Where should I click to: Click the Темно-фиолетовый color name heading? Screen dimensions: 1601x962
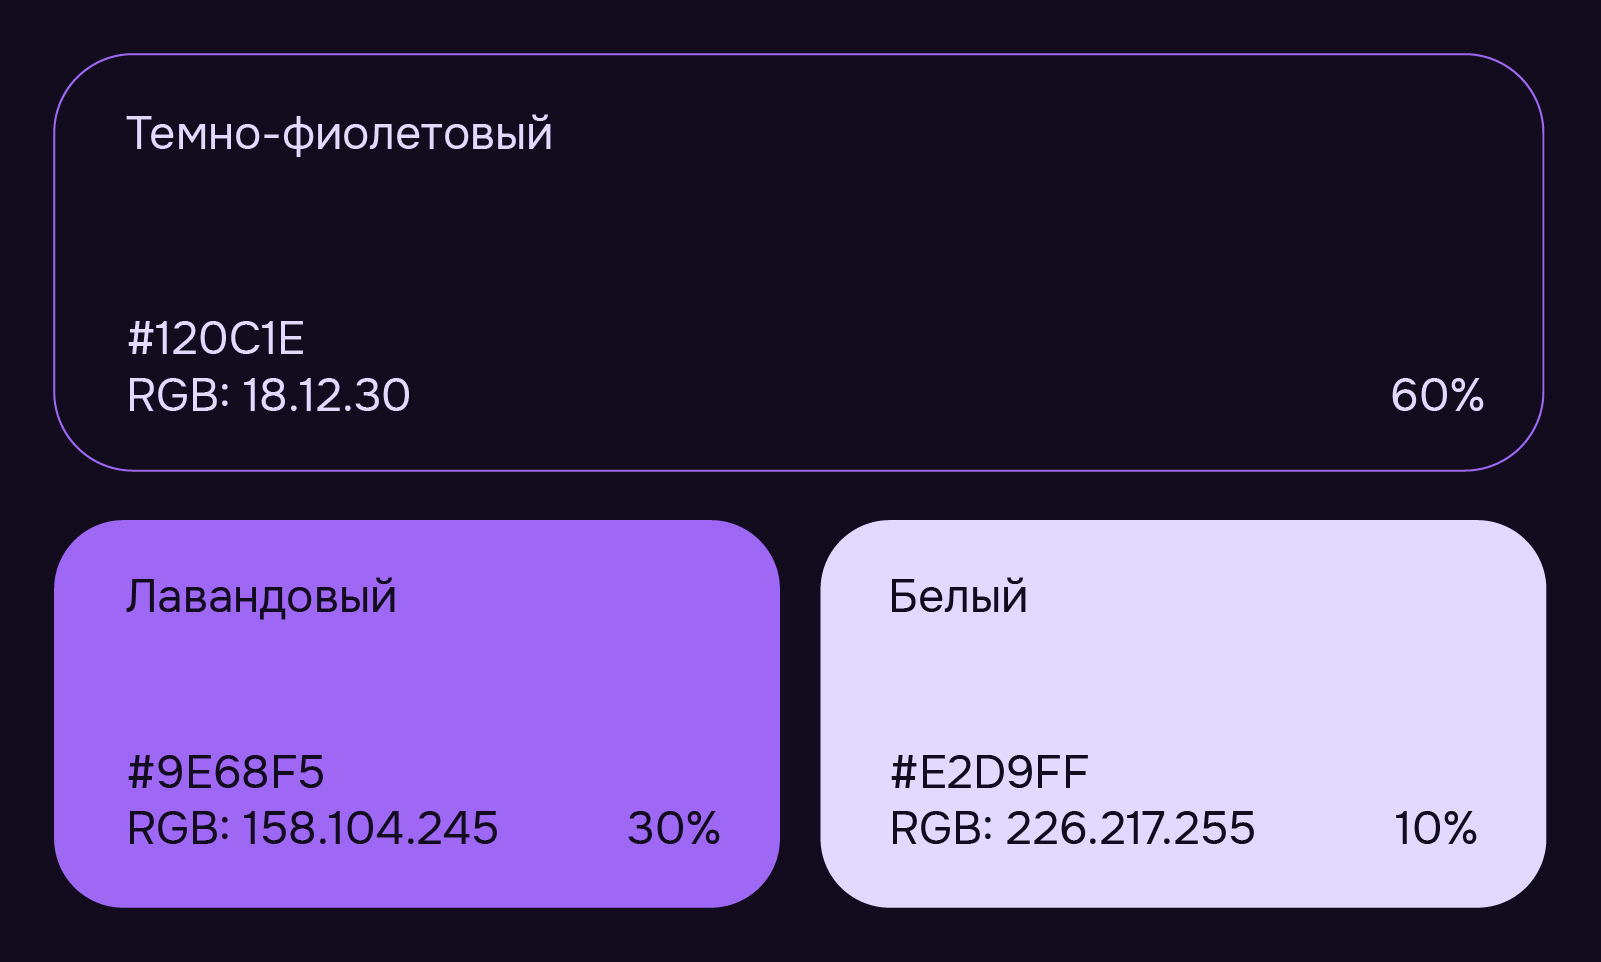[339, 133]
